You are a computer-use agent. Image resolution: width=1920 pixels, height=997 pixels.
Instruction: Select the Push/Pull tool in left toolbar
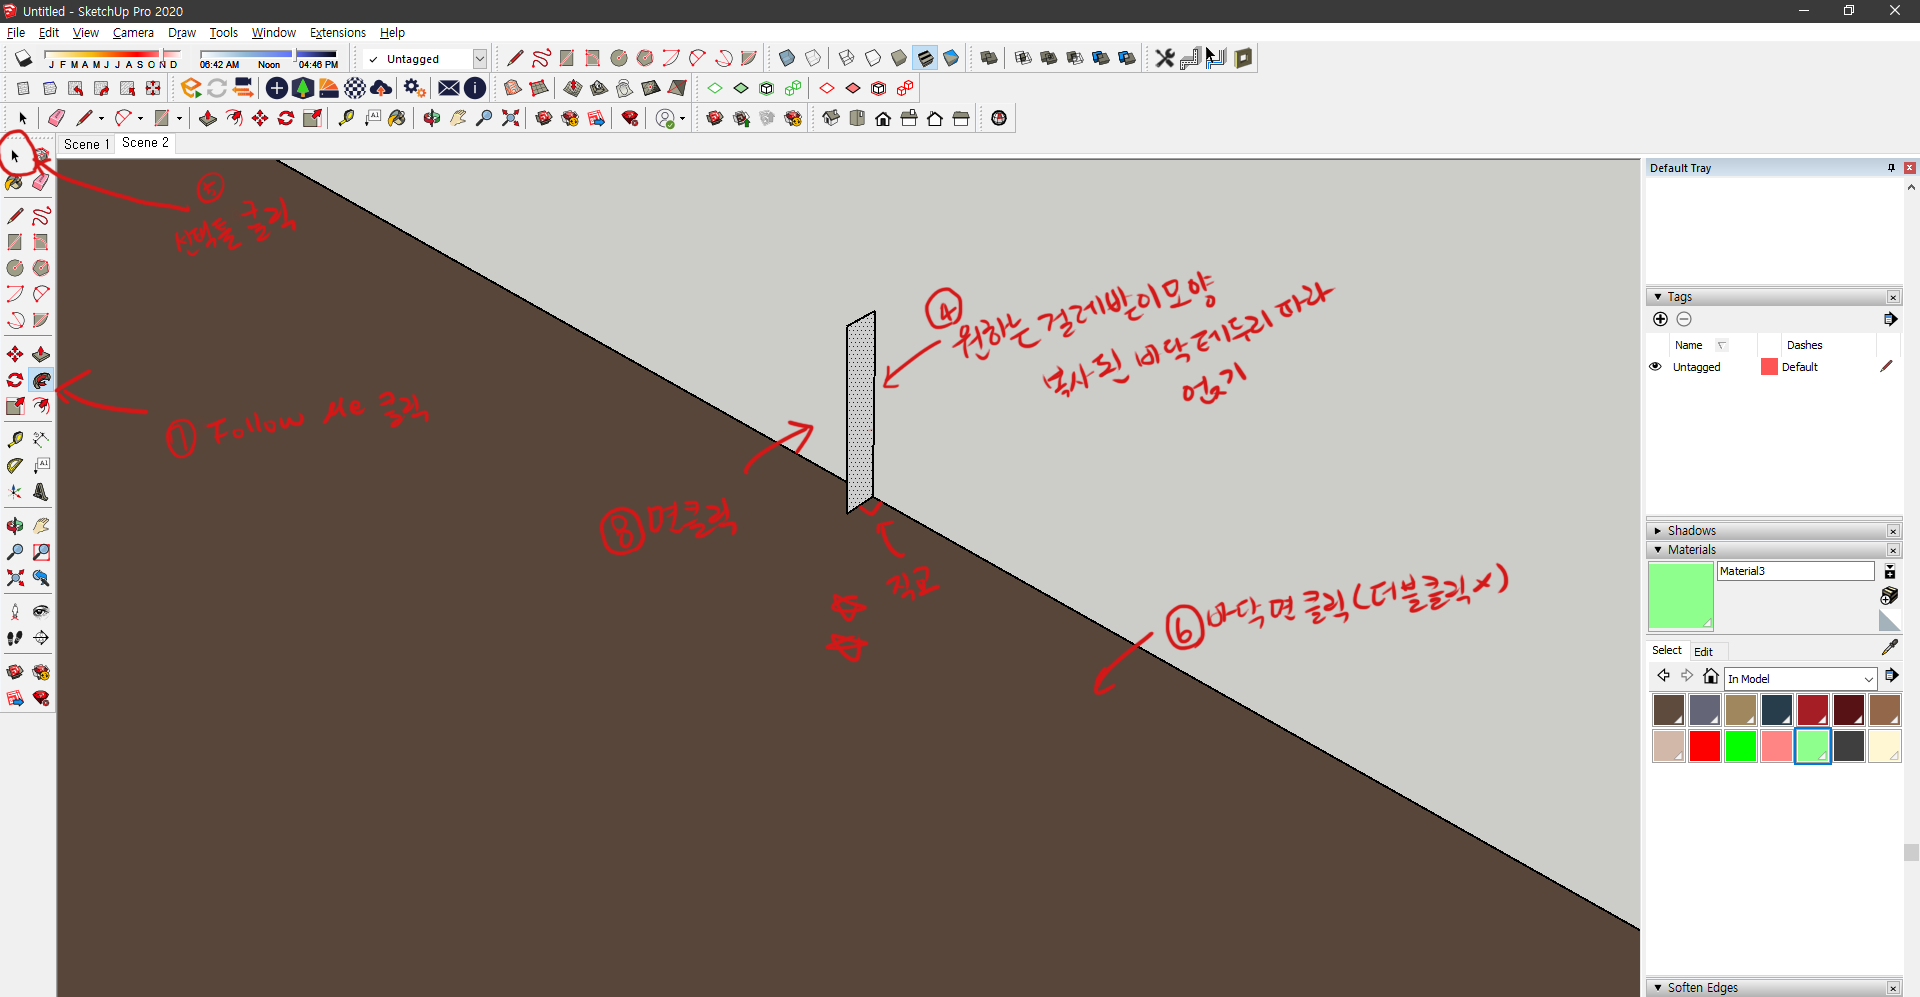(x=41, y=354)
